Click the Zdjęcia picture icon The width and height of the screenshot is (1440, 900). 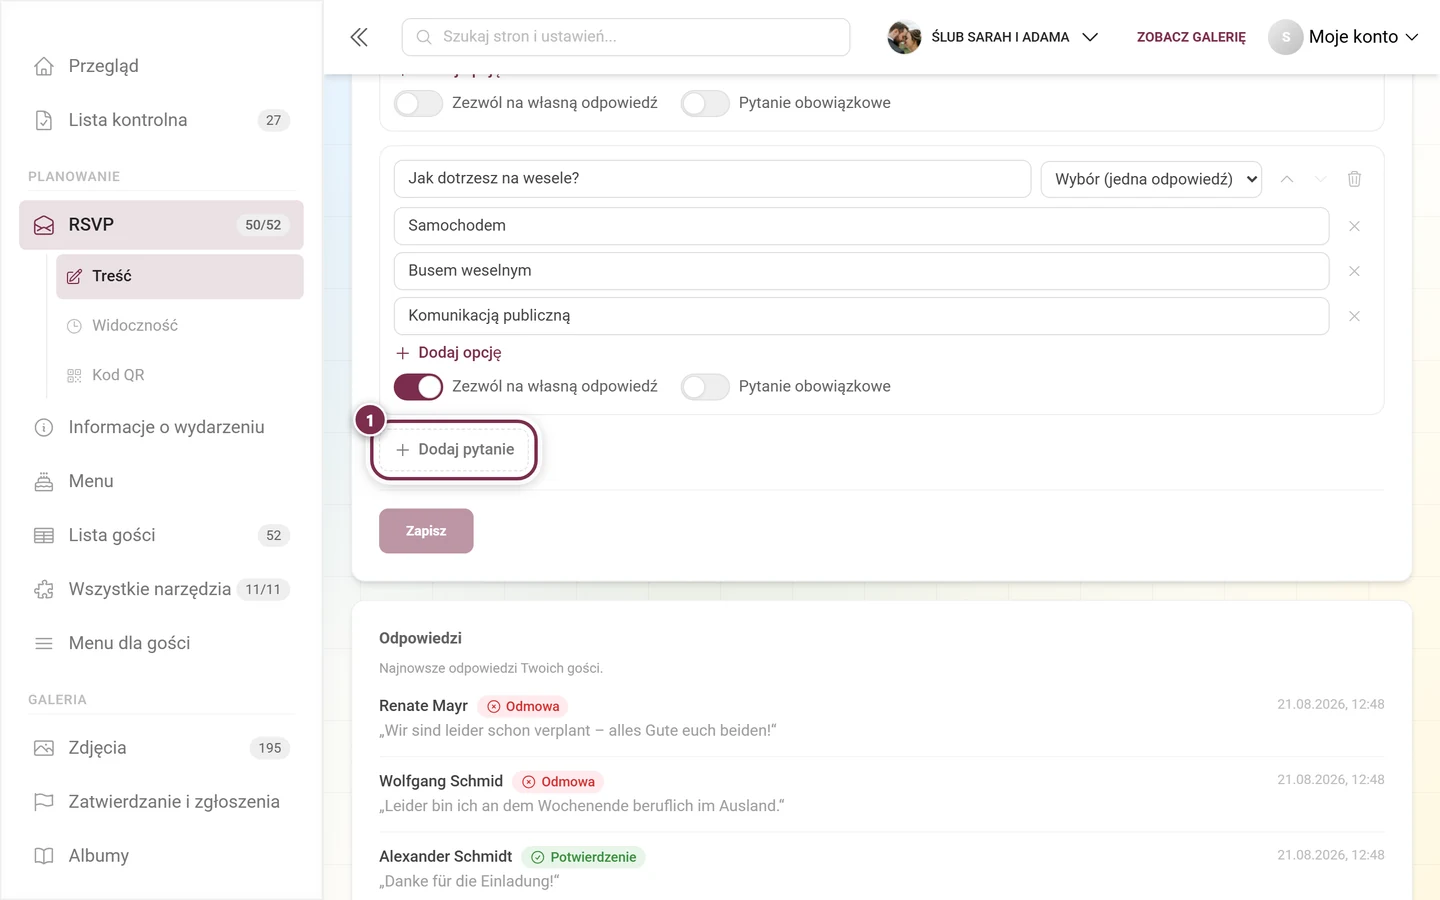(44, 748)
